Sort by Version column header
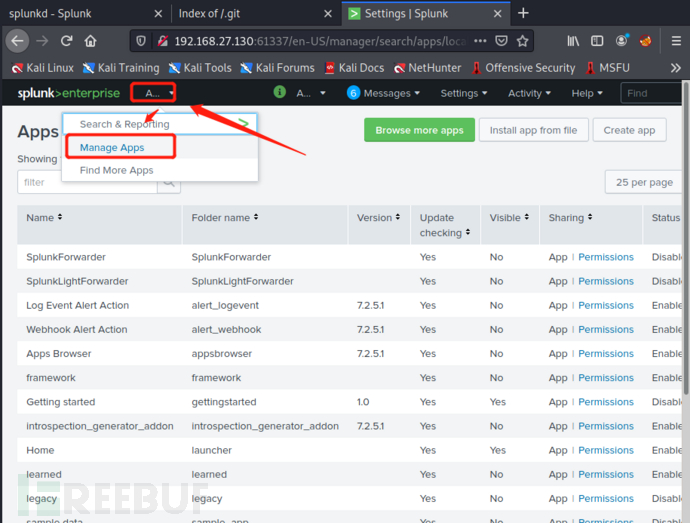 tap(378, 217)
